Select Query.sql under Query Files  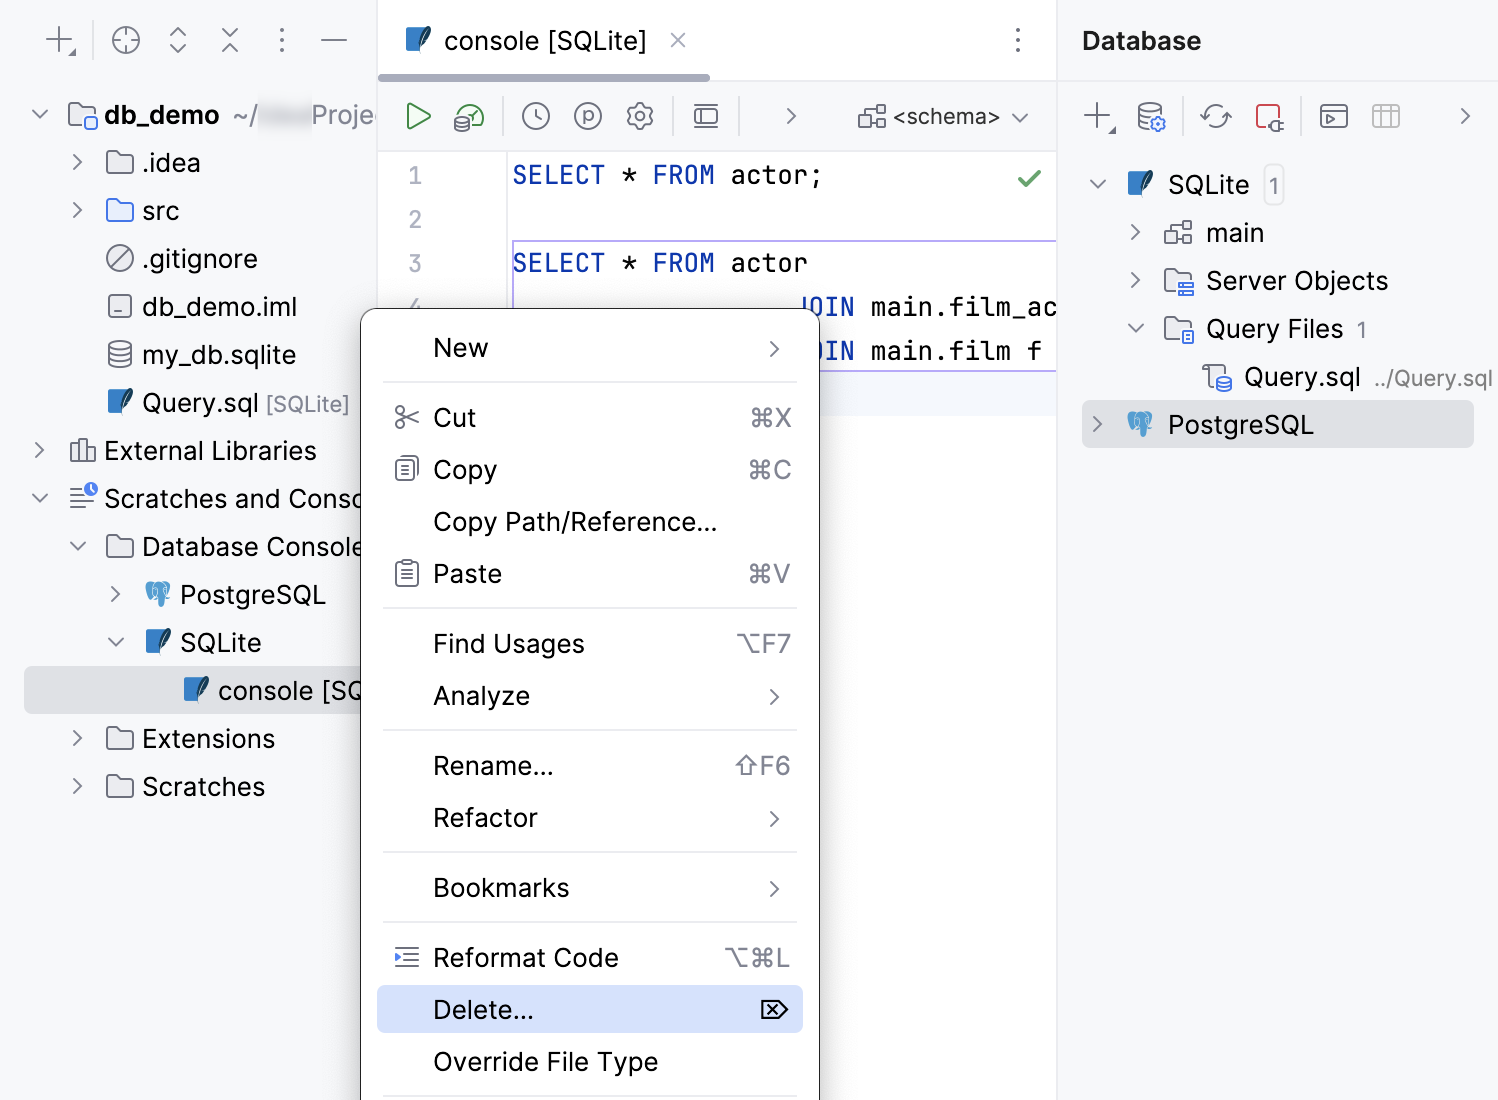tap(1301, 377)
